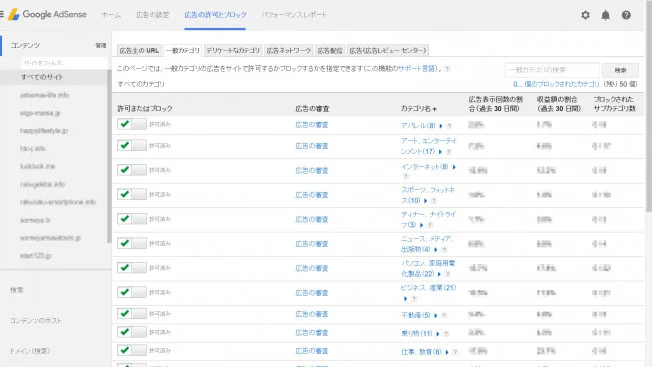
Task: Open the settings gear icon
Action: point(585,15)
